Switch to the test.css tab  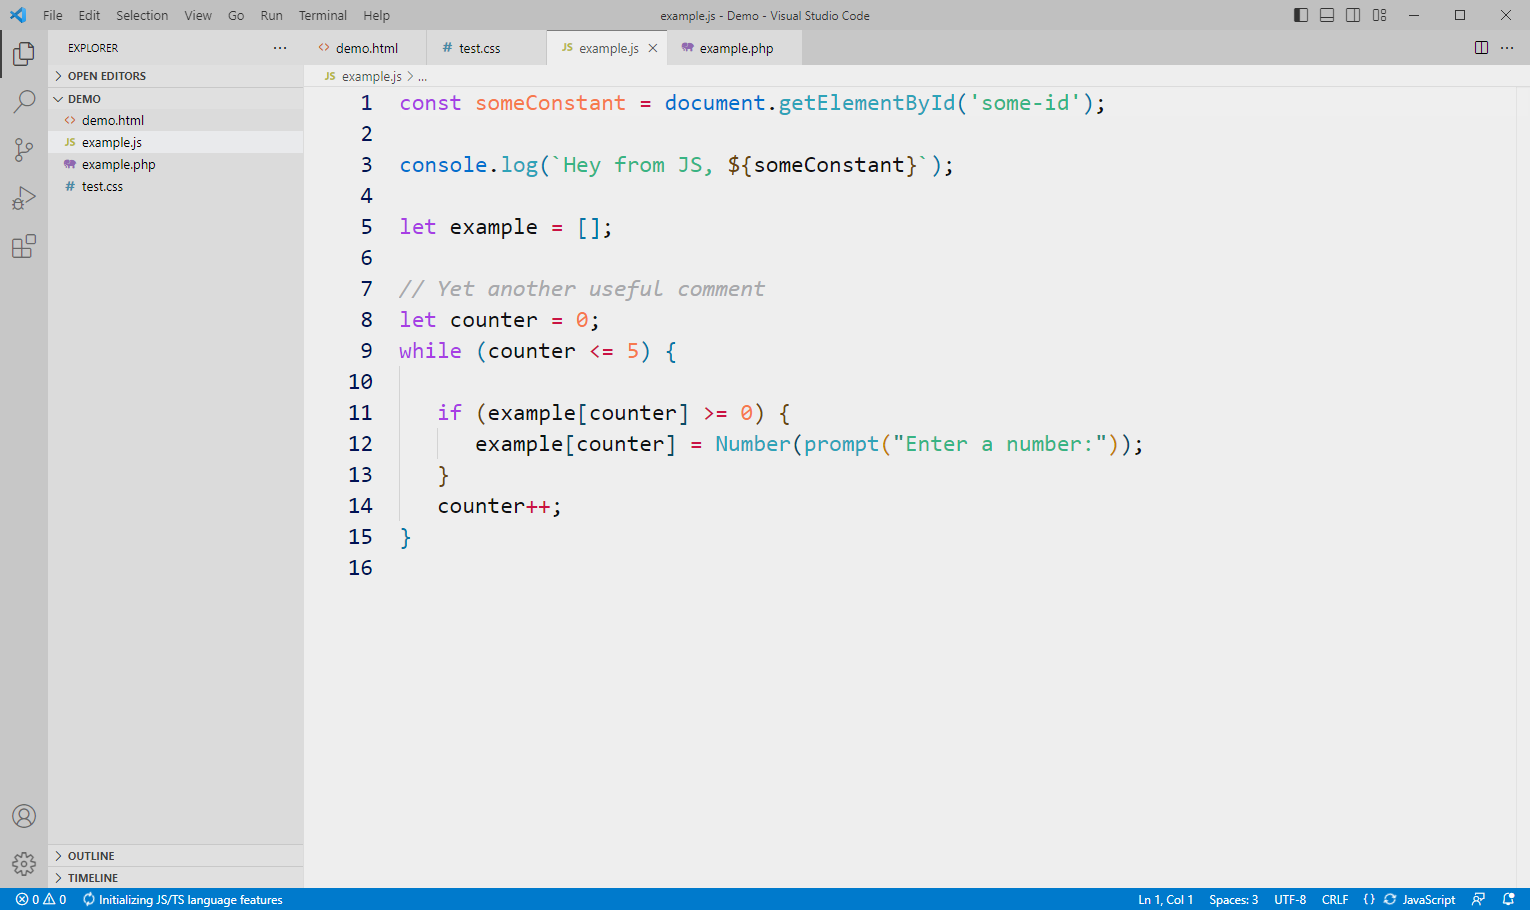[487, 48]
